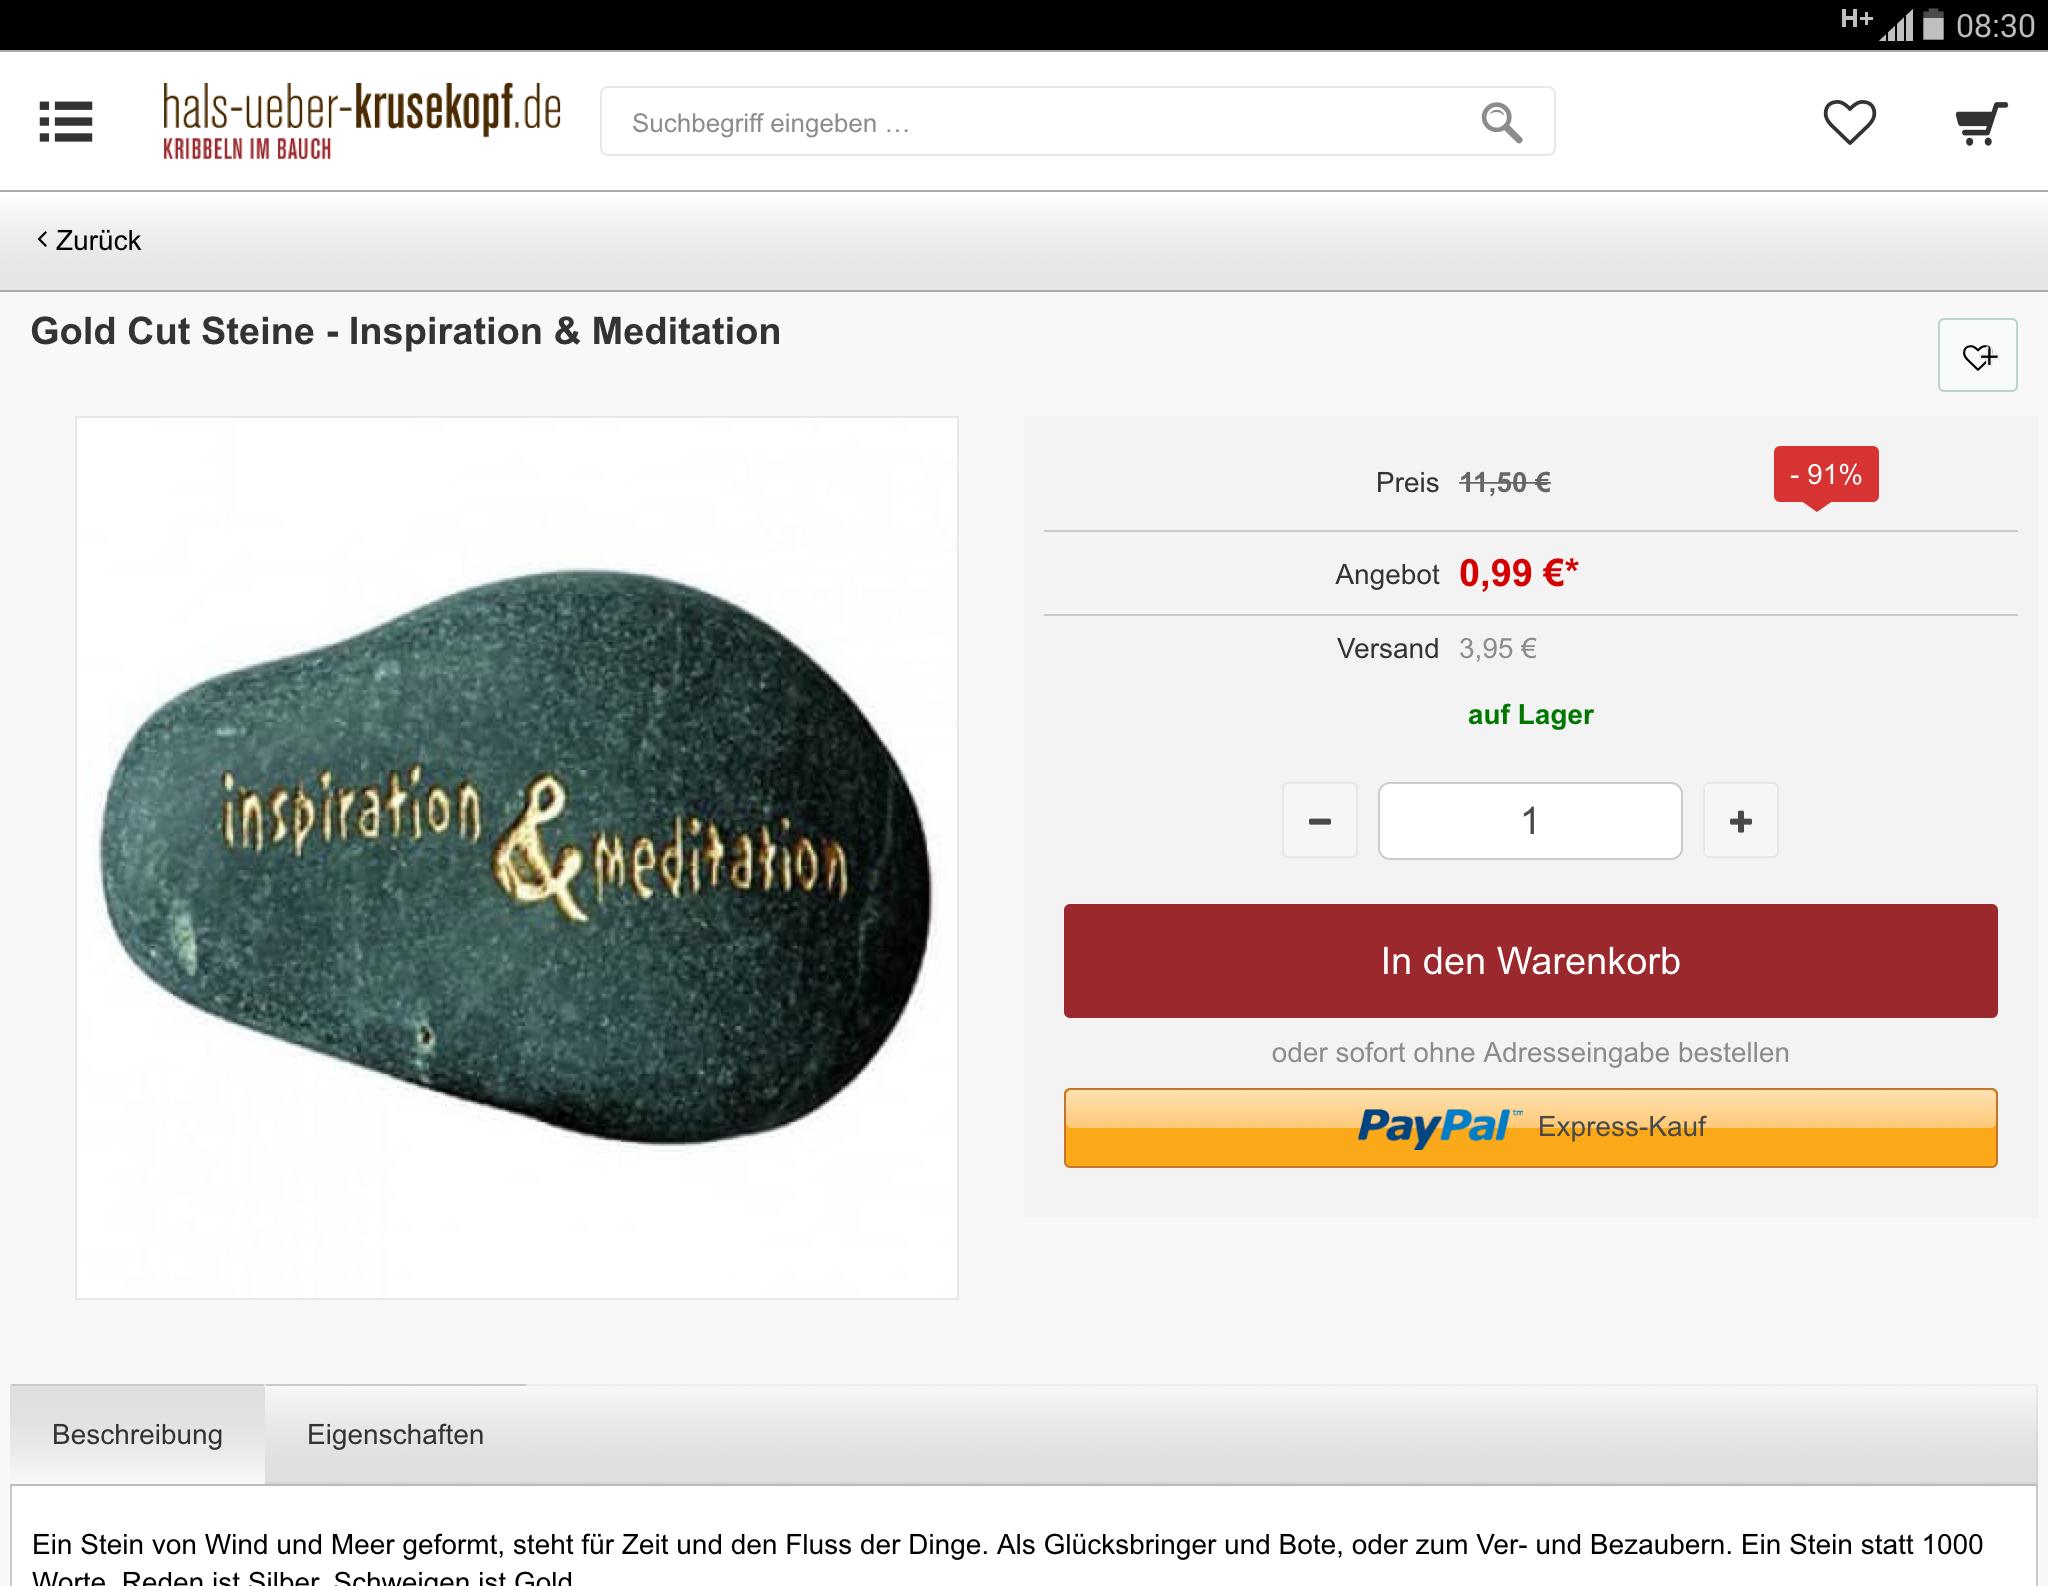Switch to the Eigenschaften tab
2048x1586 pixels.
tap(395, 1434)
